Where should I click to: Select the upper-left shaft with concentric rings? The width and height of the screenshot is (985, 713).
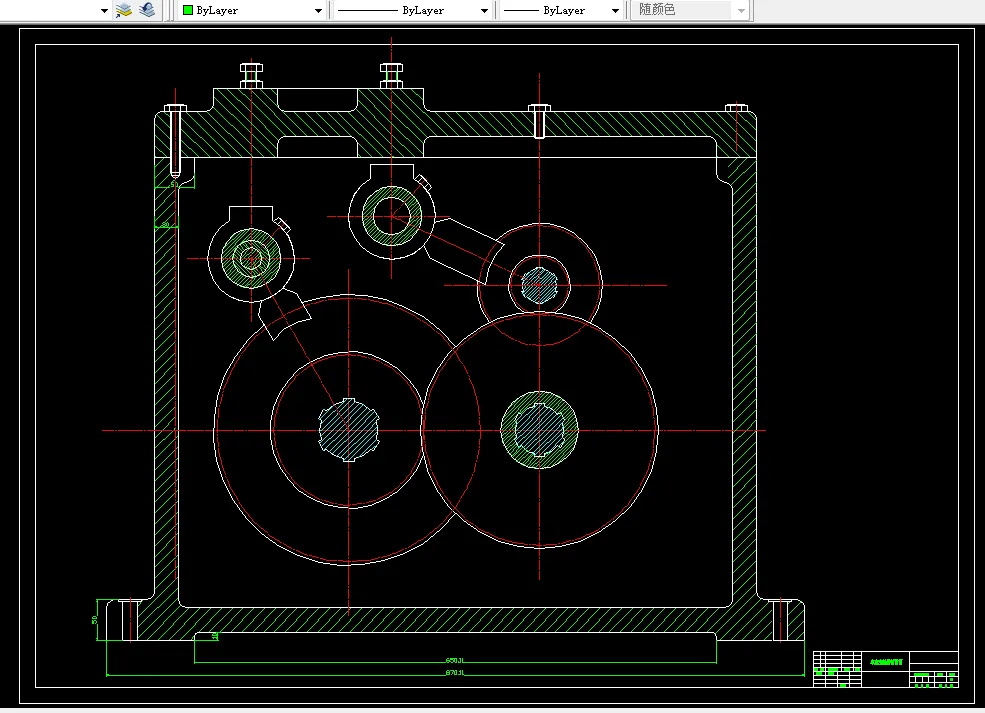point(251,258)
